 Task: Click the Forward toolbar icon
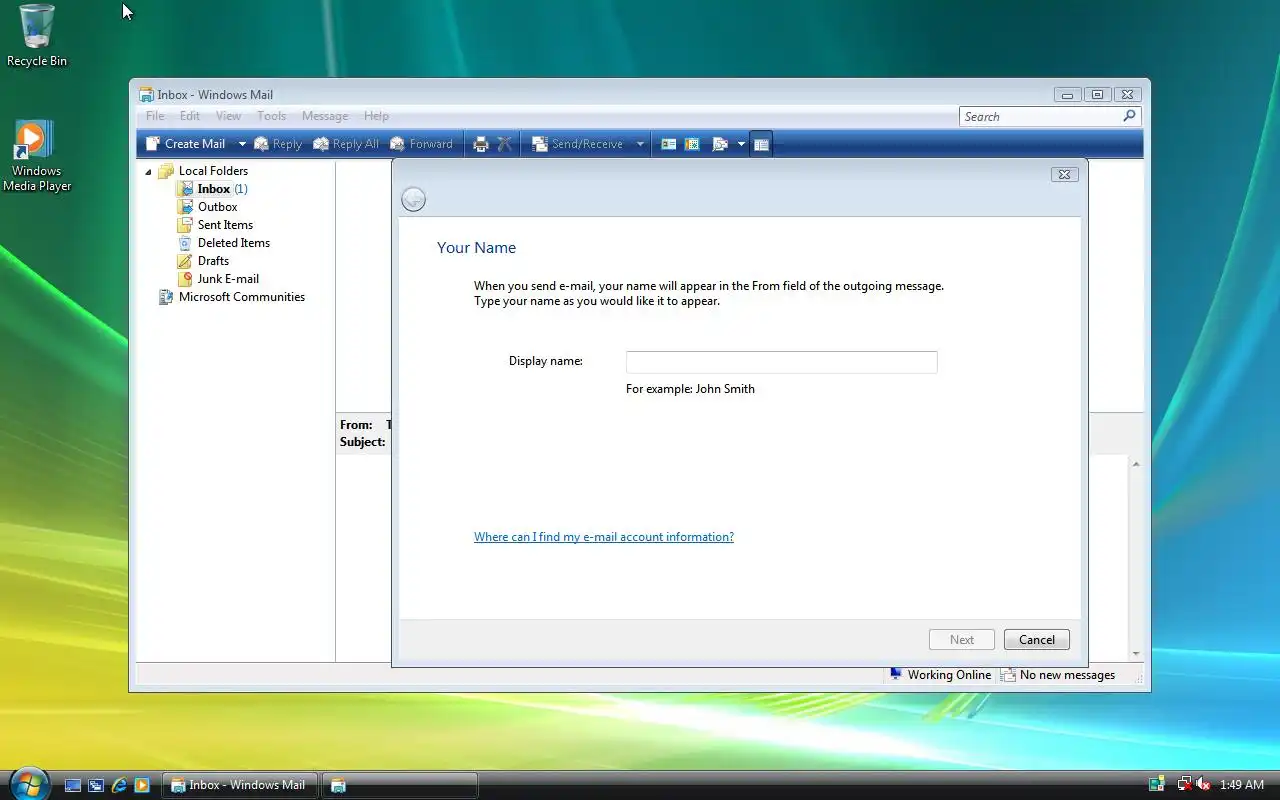(x=421, y=144)
